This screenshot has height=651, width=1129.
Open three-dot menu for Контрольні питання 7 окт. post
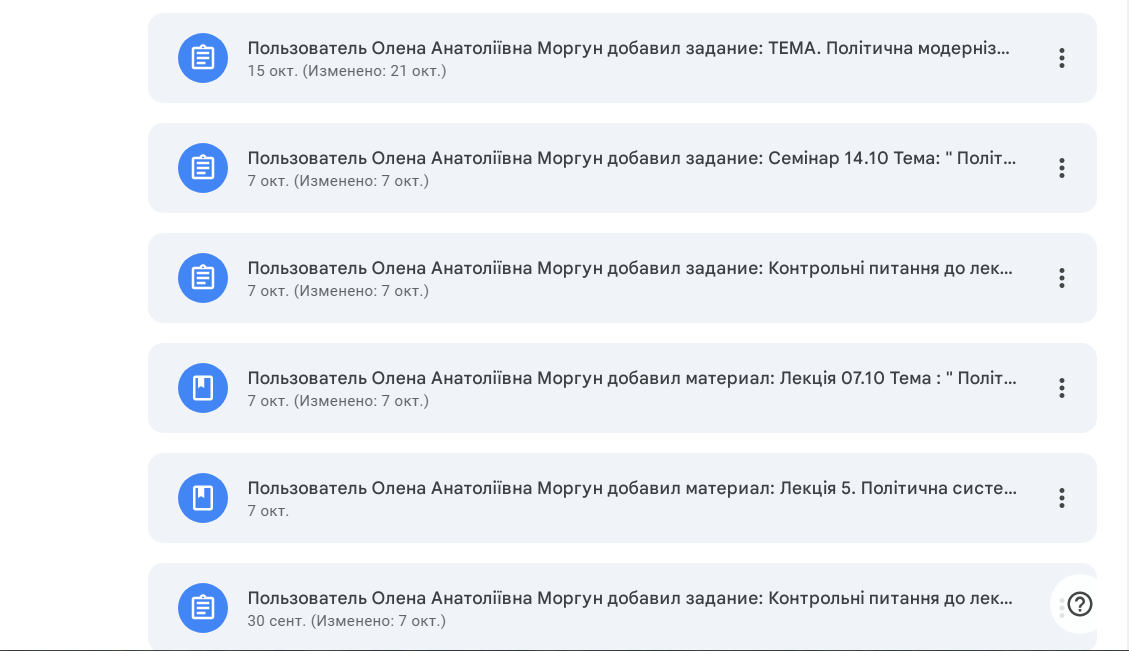(1061, 278)
